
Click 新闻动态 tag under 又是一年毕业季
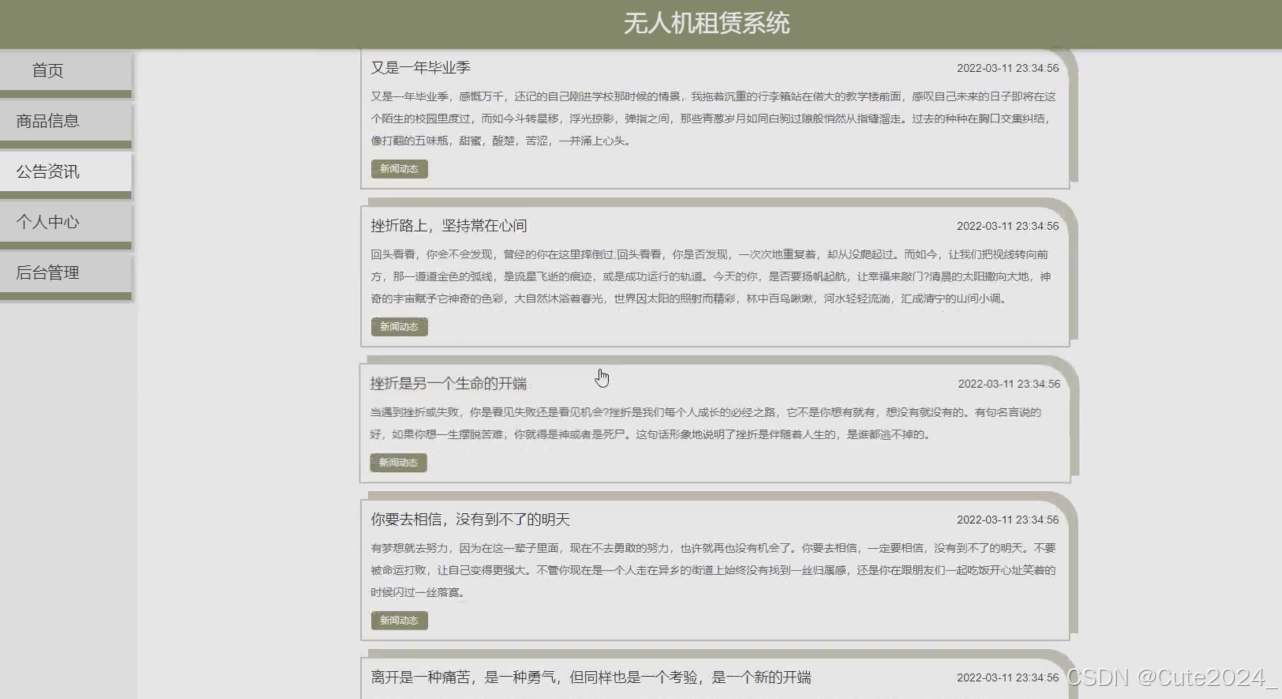399,169
